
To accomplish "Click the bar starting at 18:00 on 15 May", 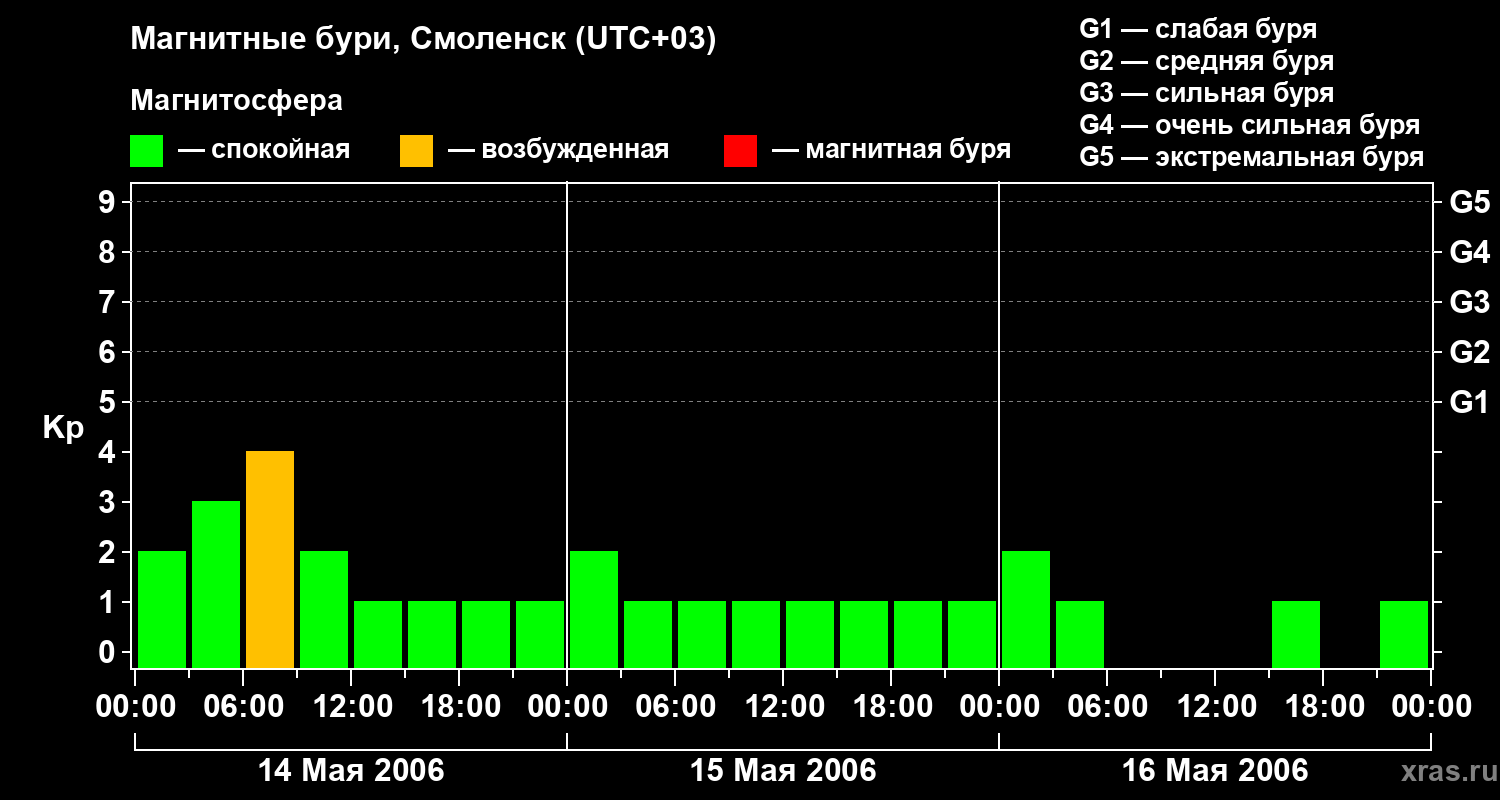I will [x=918, y=634].
